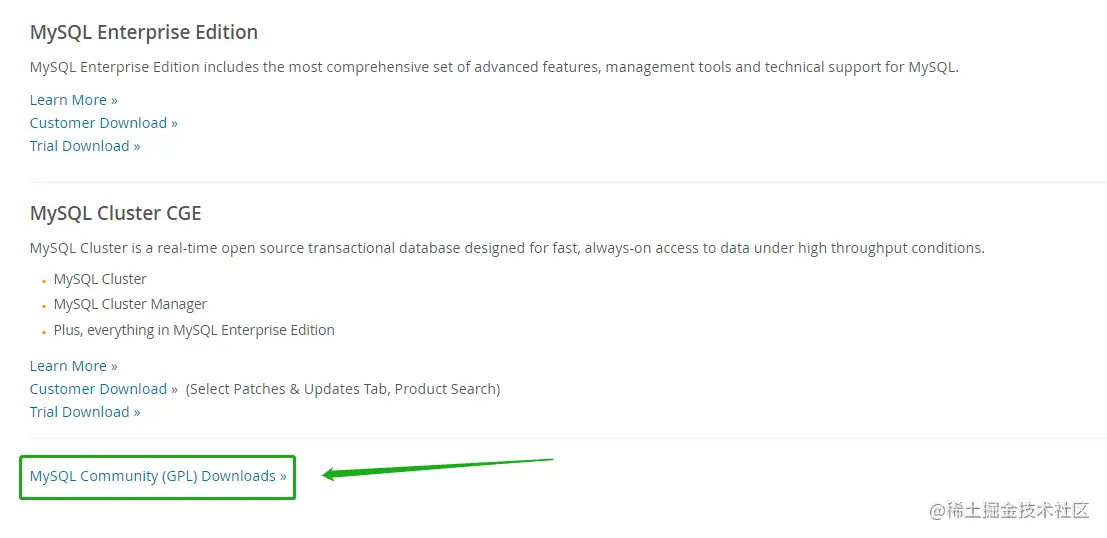Viewport: 1107px width, 538px height.
Task: Open Customer Download for Enterprise Edition
Action: pyautogui.click(x=104, y=123)
